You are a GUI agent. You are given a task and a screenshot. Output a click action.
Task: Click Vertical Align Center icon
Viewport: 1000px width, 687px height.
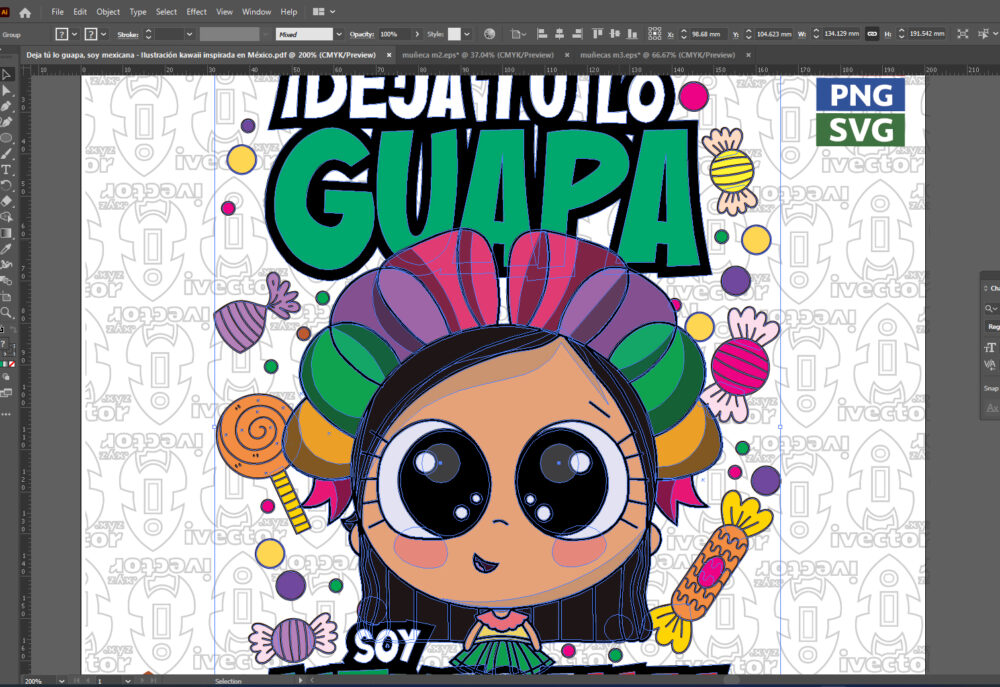[615, 34]
